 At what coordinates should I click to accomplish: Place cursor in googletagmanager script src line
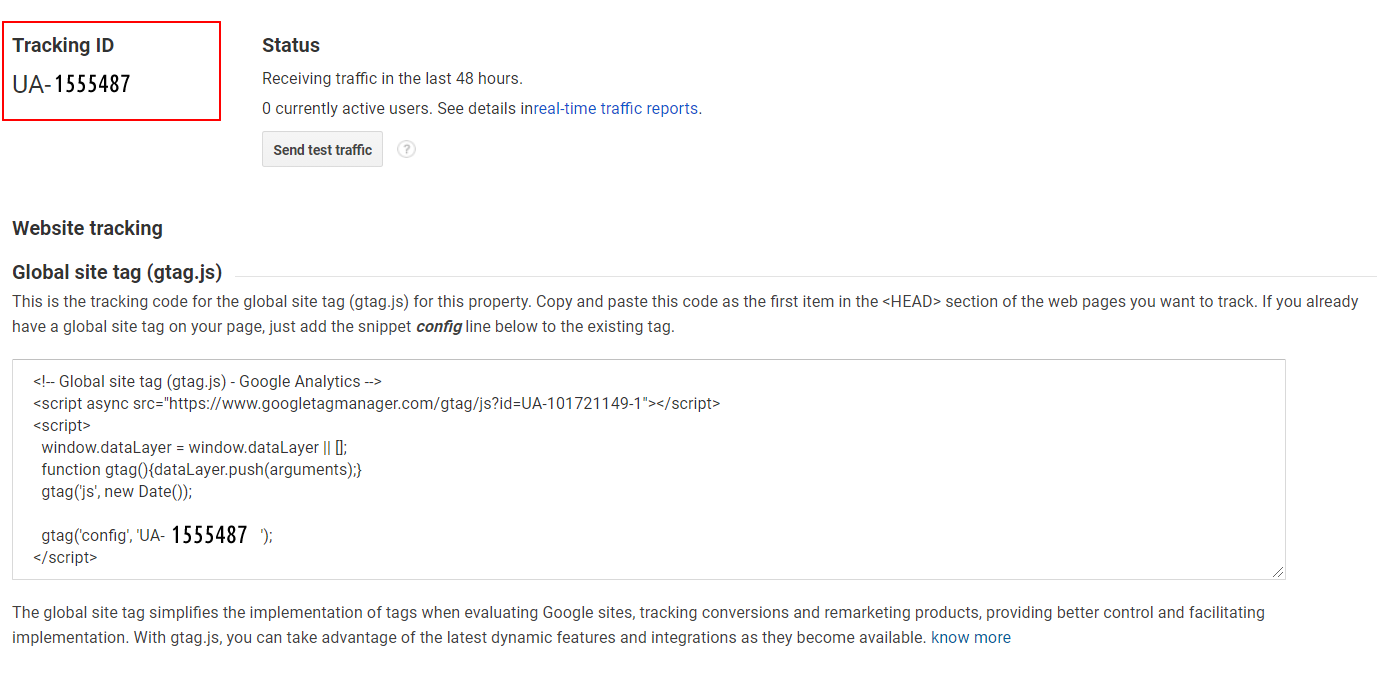(x=376, y=403)
